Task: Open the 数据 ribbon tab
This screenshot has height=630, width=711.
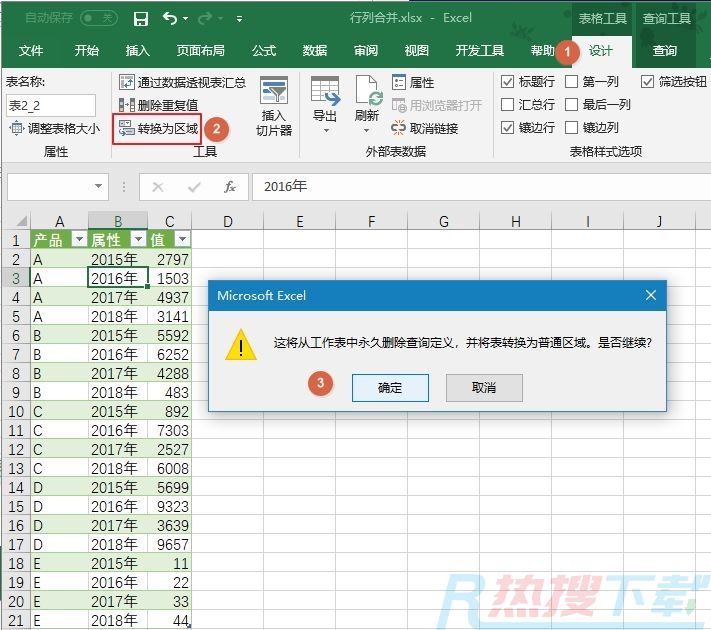Action: (315, 50)
